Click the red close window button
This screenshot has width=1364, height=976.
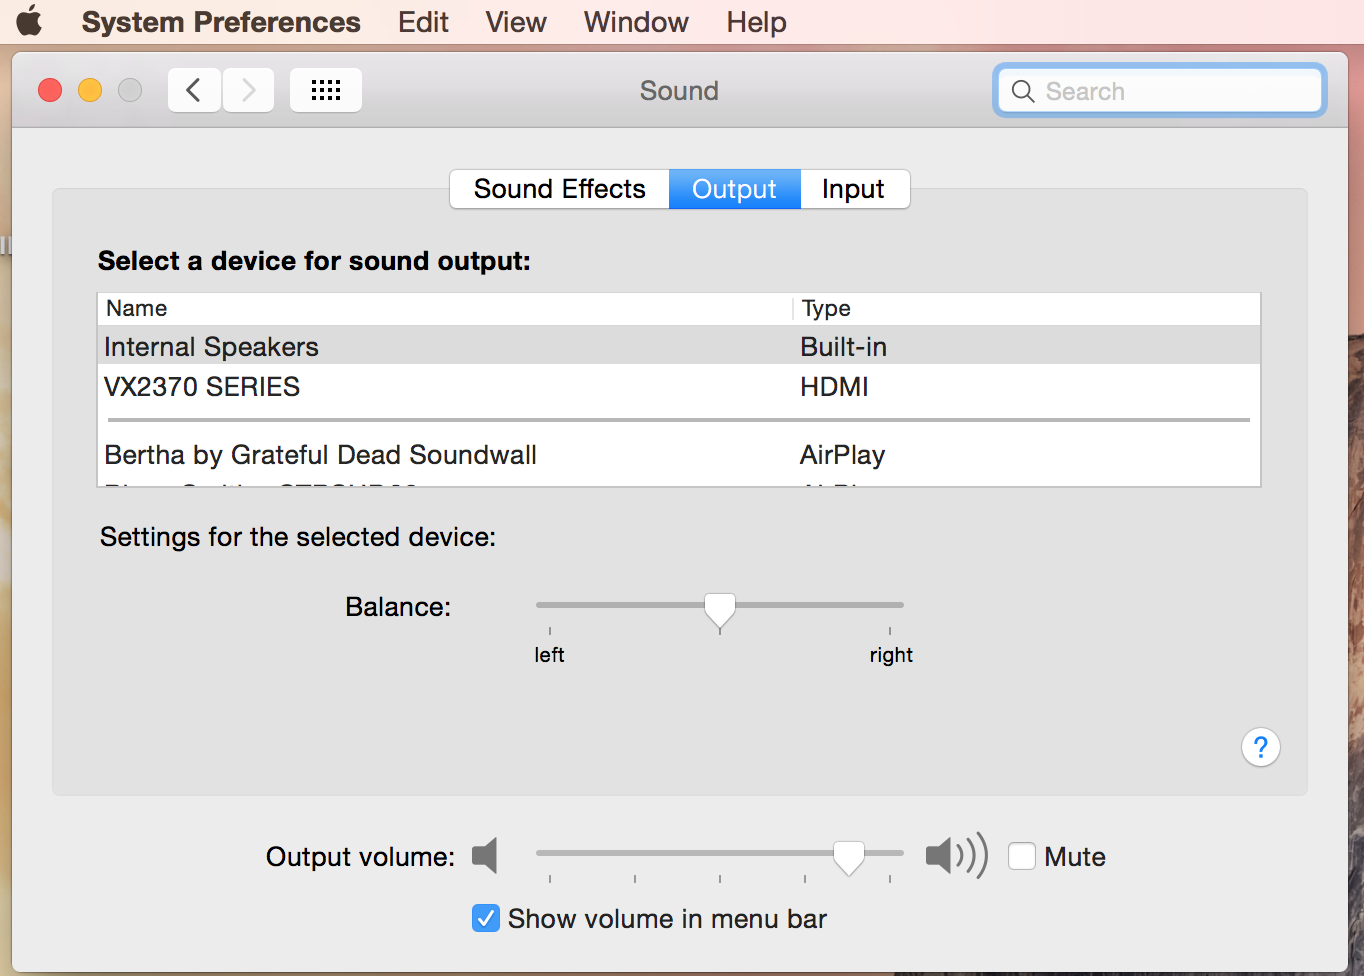(50, 91)
